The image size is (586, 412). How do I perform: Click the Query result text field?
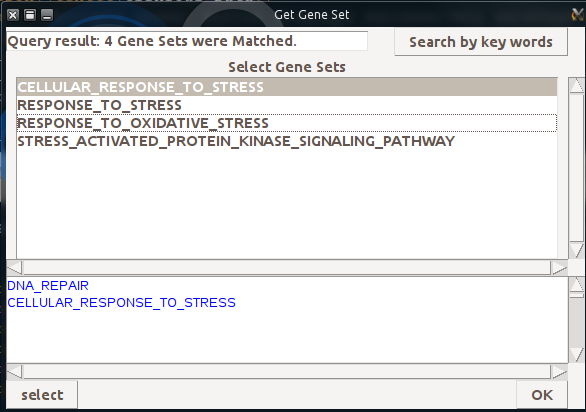pyautogui.click(x=187, y=41)
